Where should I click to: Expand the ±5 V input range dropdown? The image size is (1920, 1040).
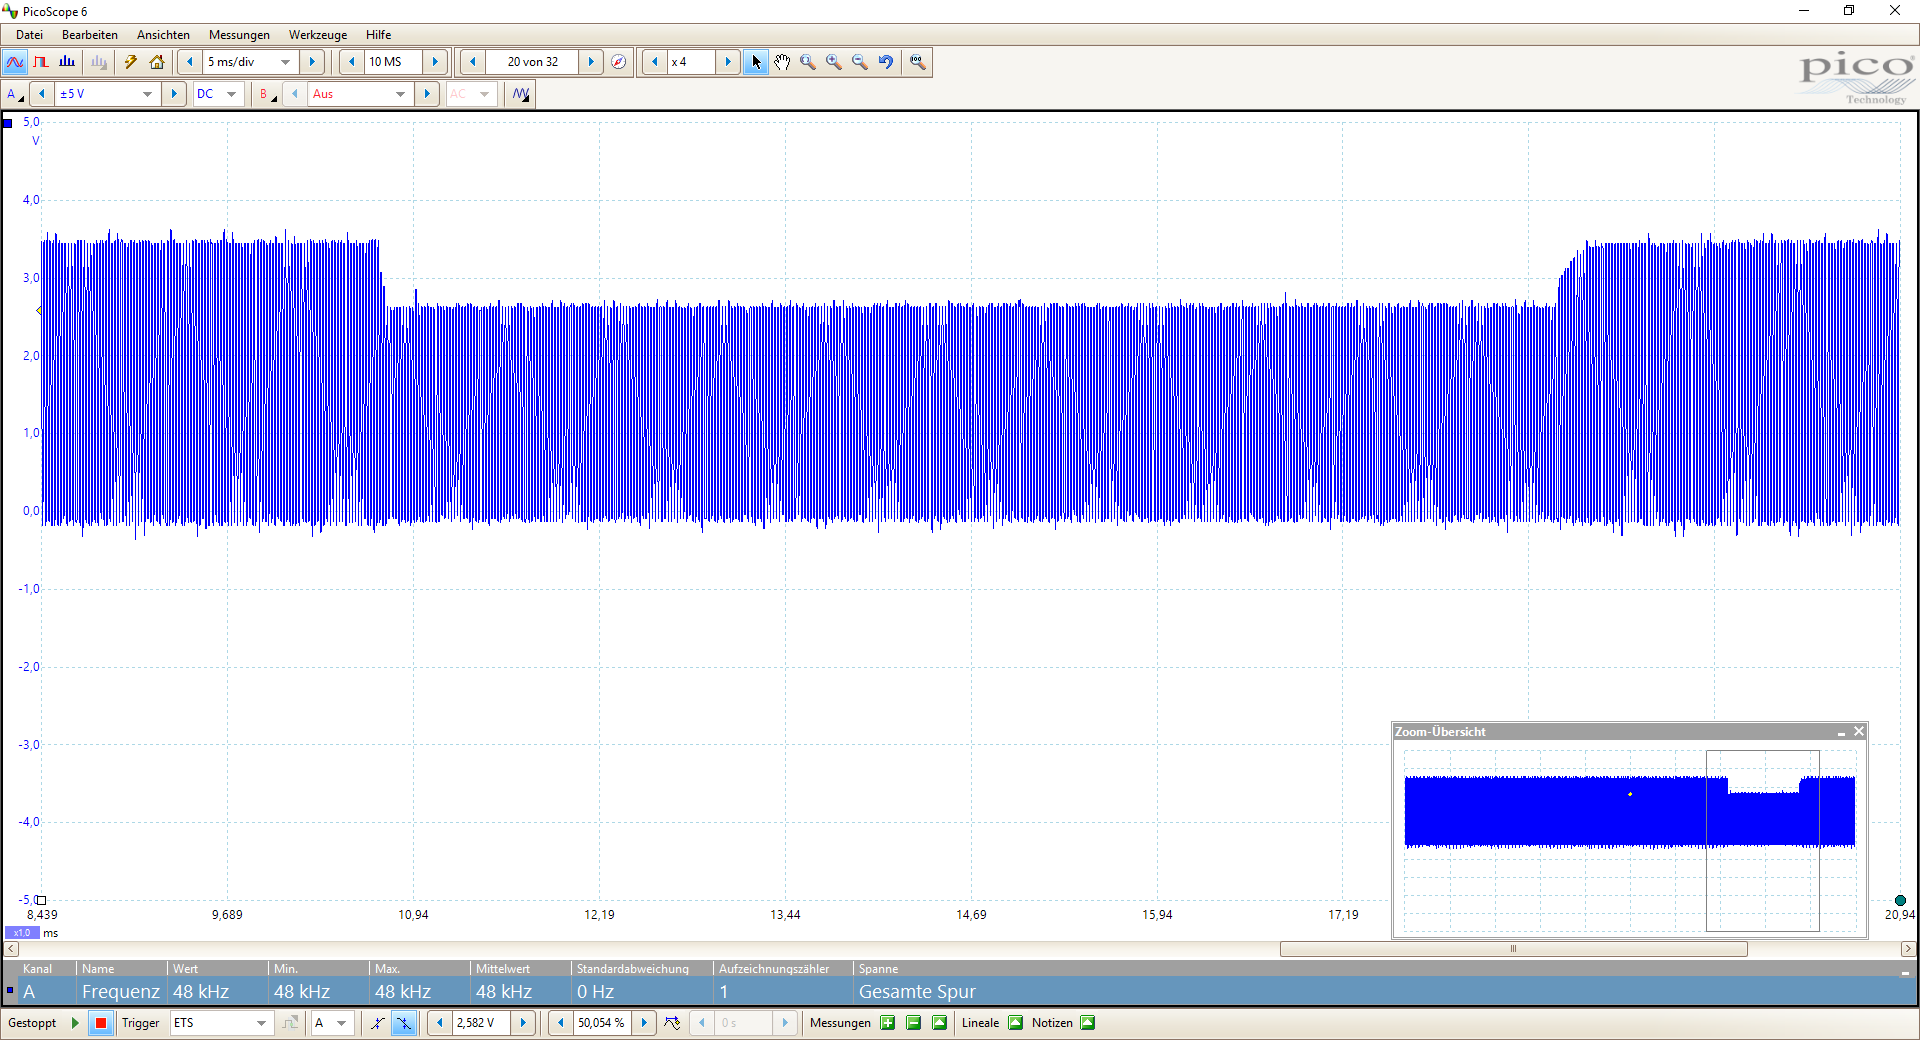(147, 94)
